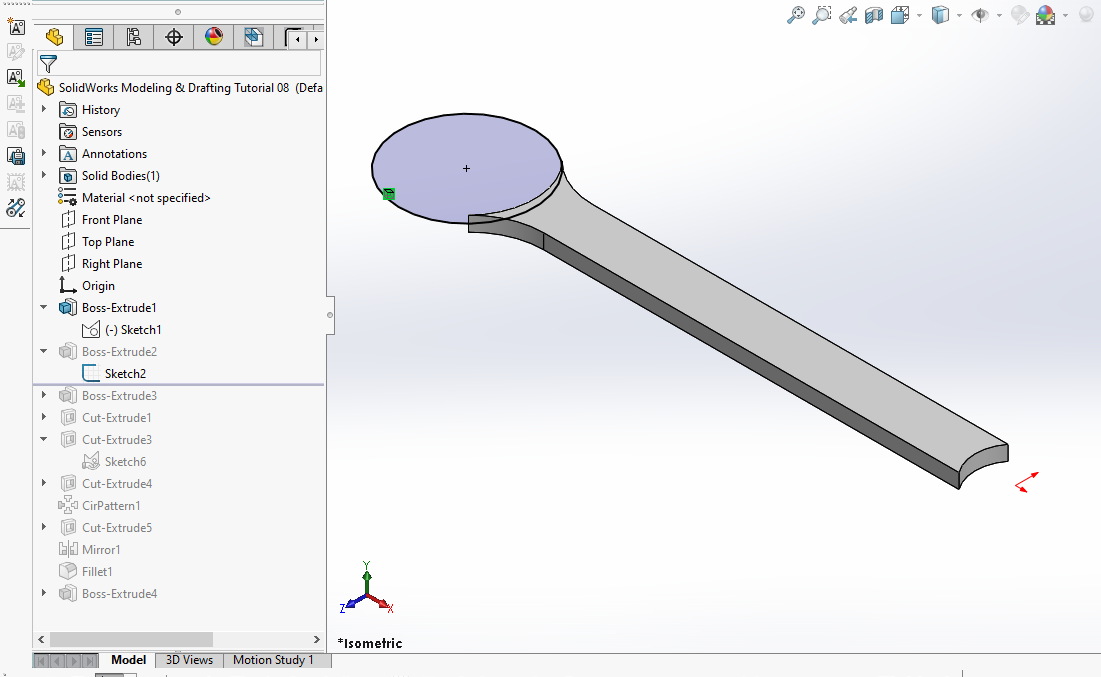Open the Section View tool
This screenshot has width=1101, height=677.
pyautogui.click(x=874, y=15)
